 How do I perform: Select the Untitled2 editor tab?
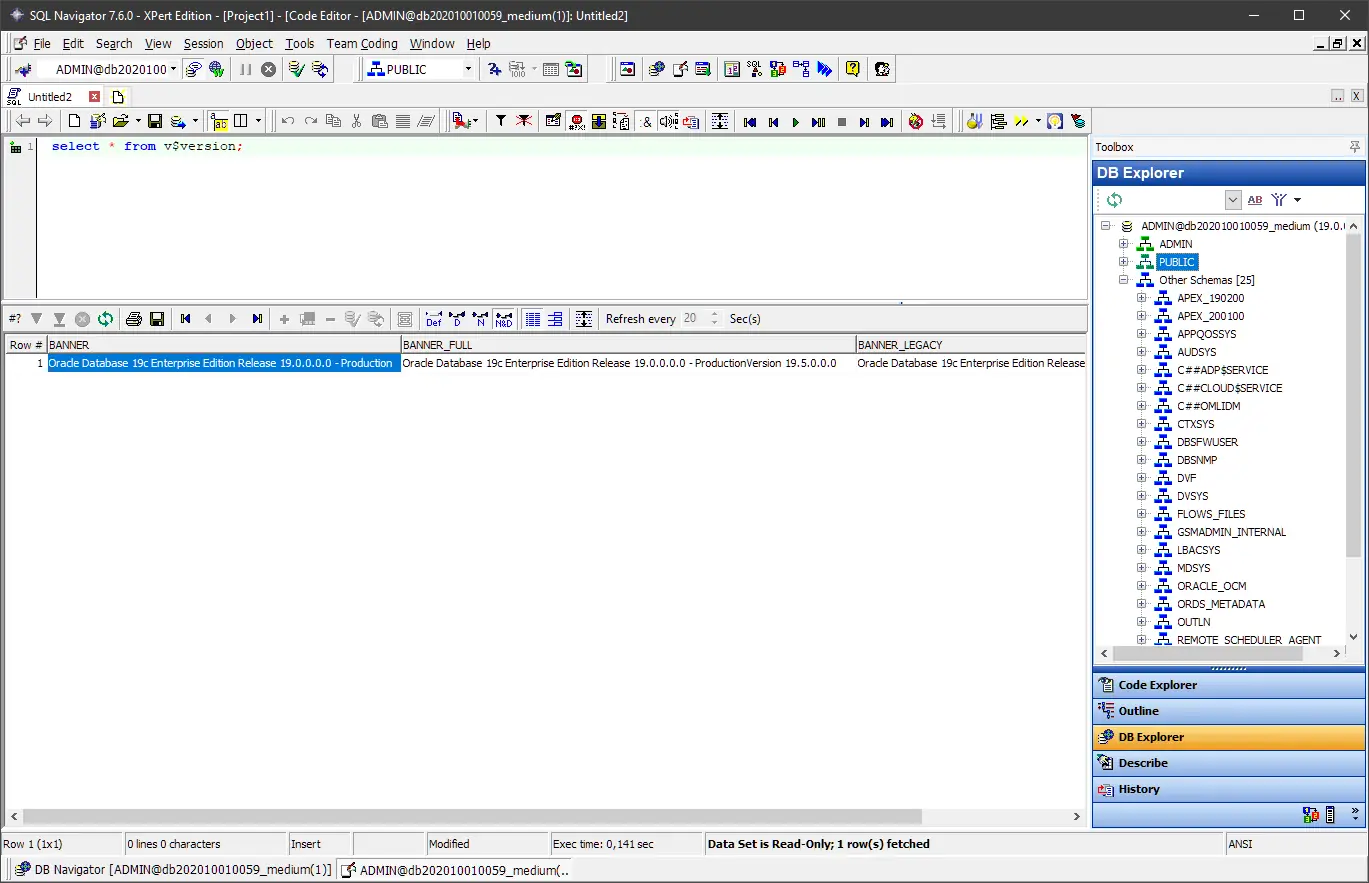pos(53,97)
